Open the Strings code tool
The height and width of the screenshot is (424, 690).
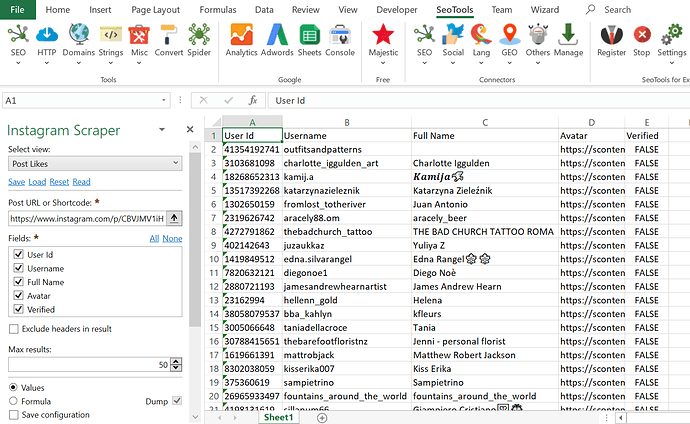coord(110,35)
